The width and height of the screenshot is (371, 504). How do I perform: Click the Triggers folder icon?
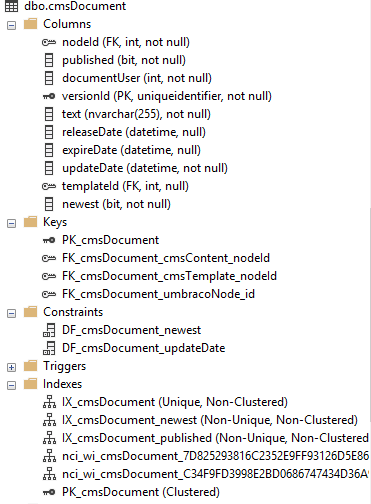click(x=30, y=366)
